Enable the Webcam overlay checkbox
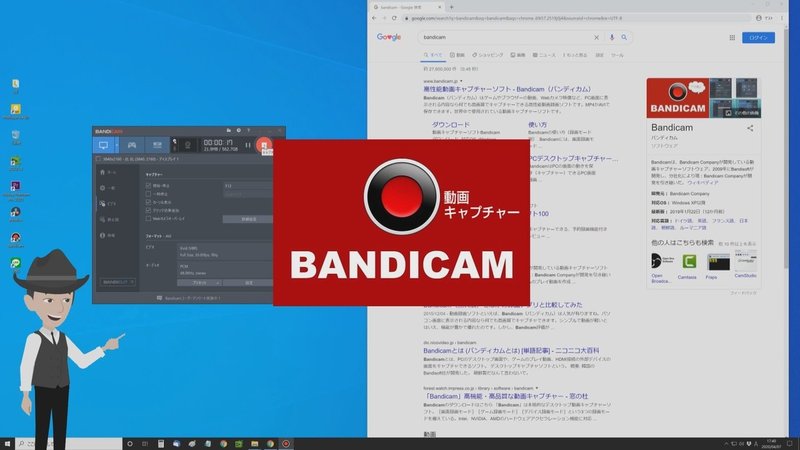 (x=148, y=218)
